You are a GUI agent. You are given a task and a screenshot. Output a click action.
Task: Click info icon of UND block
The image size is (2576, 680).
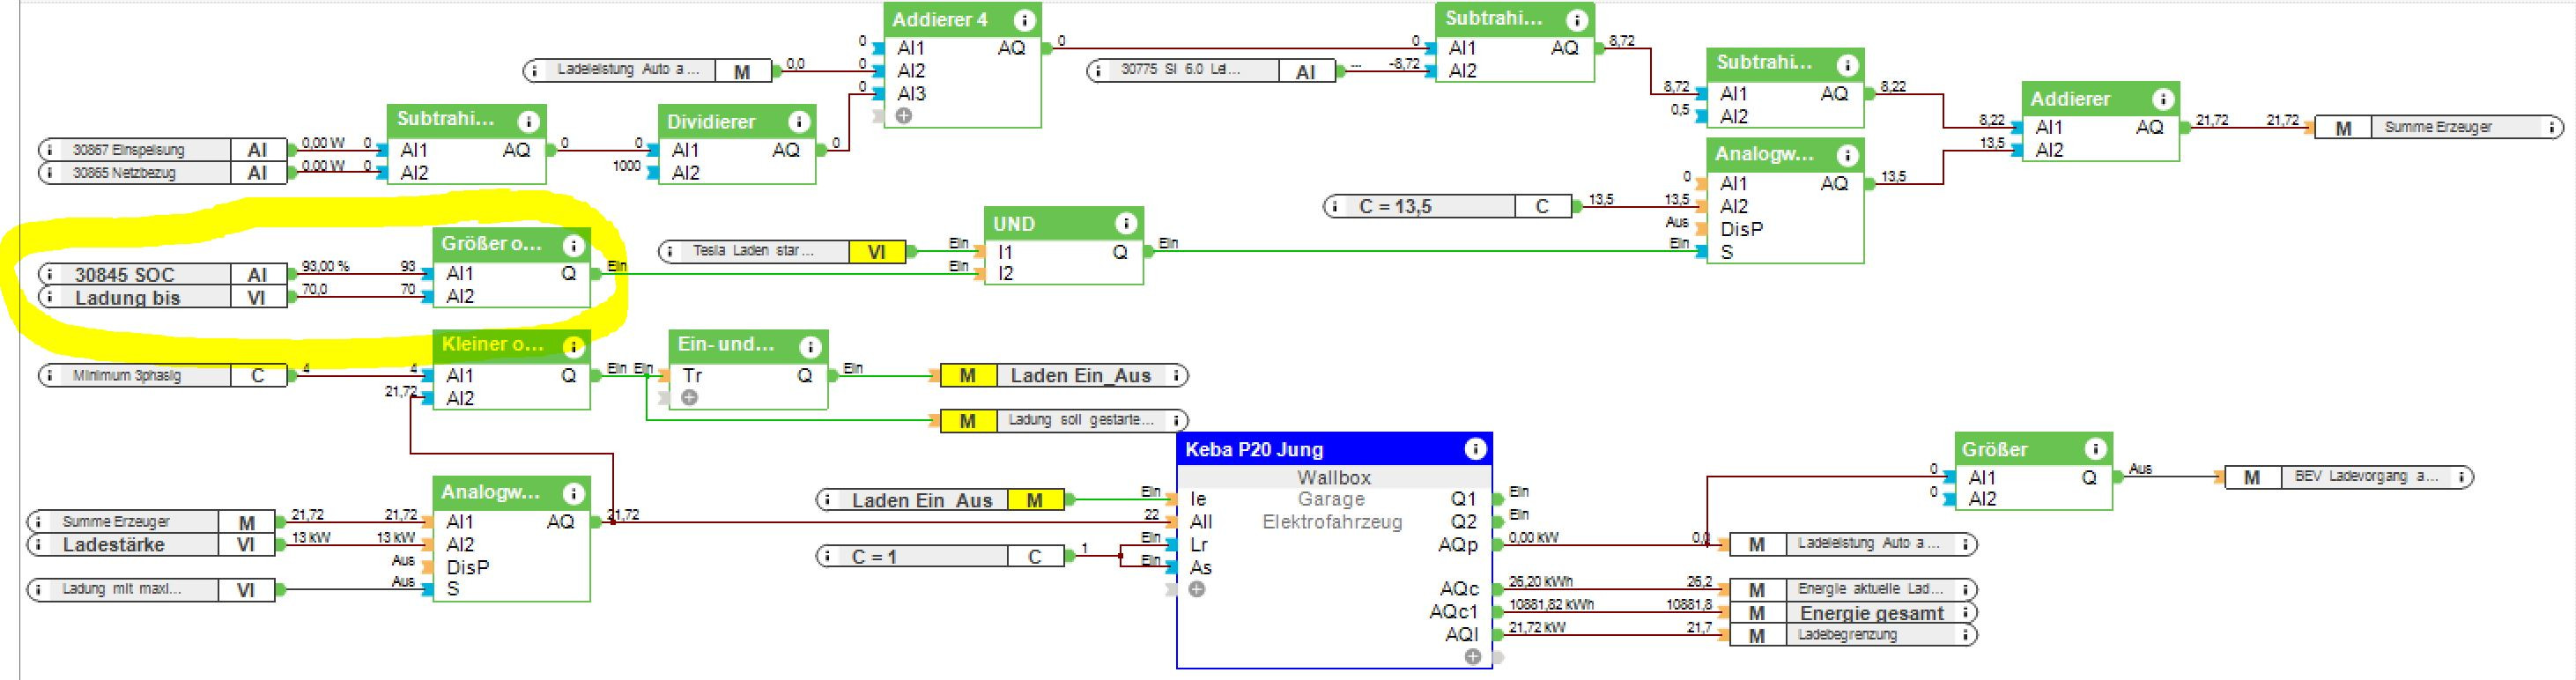coord(1125,224)
